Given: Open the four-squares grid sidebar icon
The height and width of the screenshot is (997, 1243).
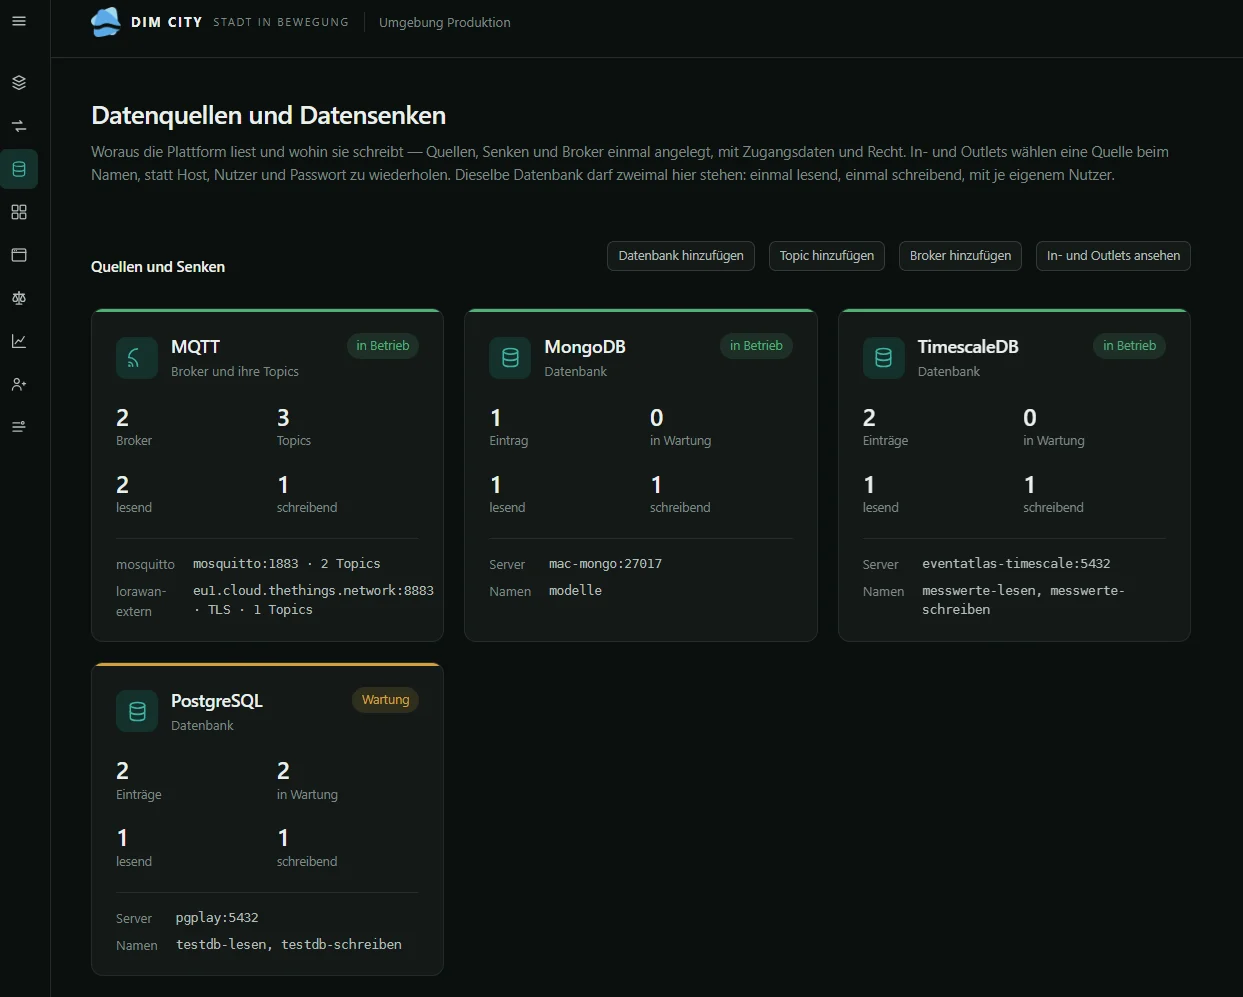Looking at the screenshot, I should coord(19,212).
